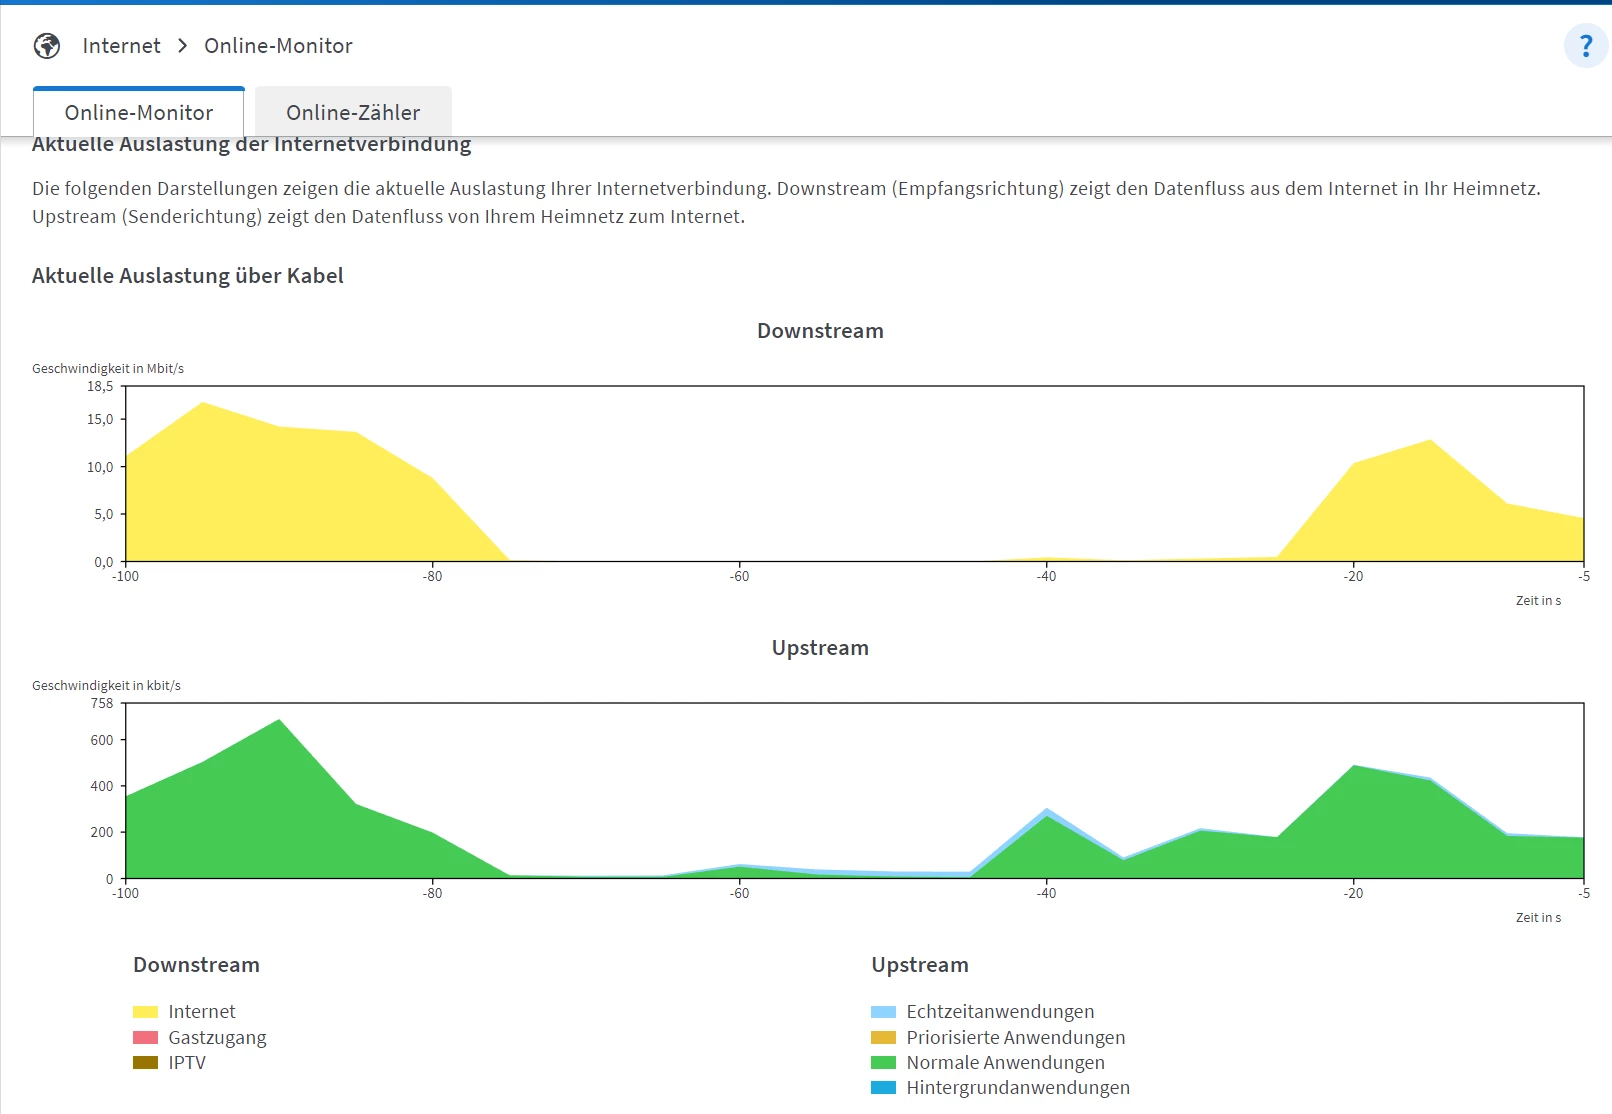Switch to the Online-Monitor tab

(139, 112)
